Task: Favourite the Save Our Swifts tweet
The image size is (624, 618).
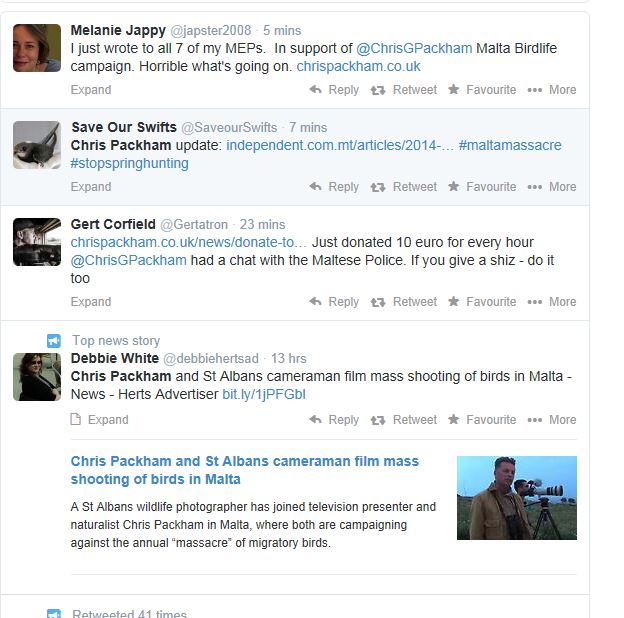Action: (x=481, y=187)
